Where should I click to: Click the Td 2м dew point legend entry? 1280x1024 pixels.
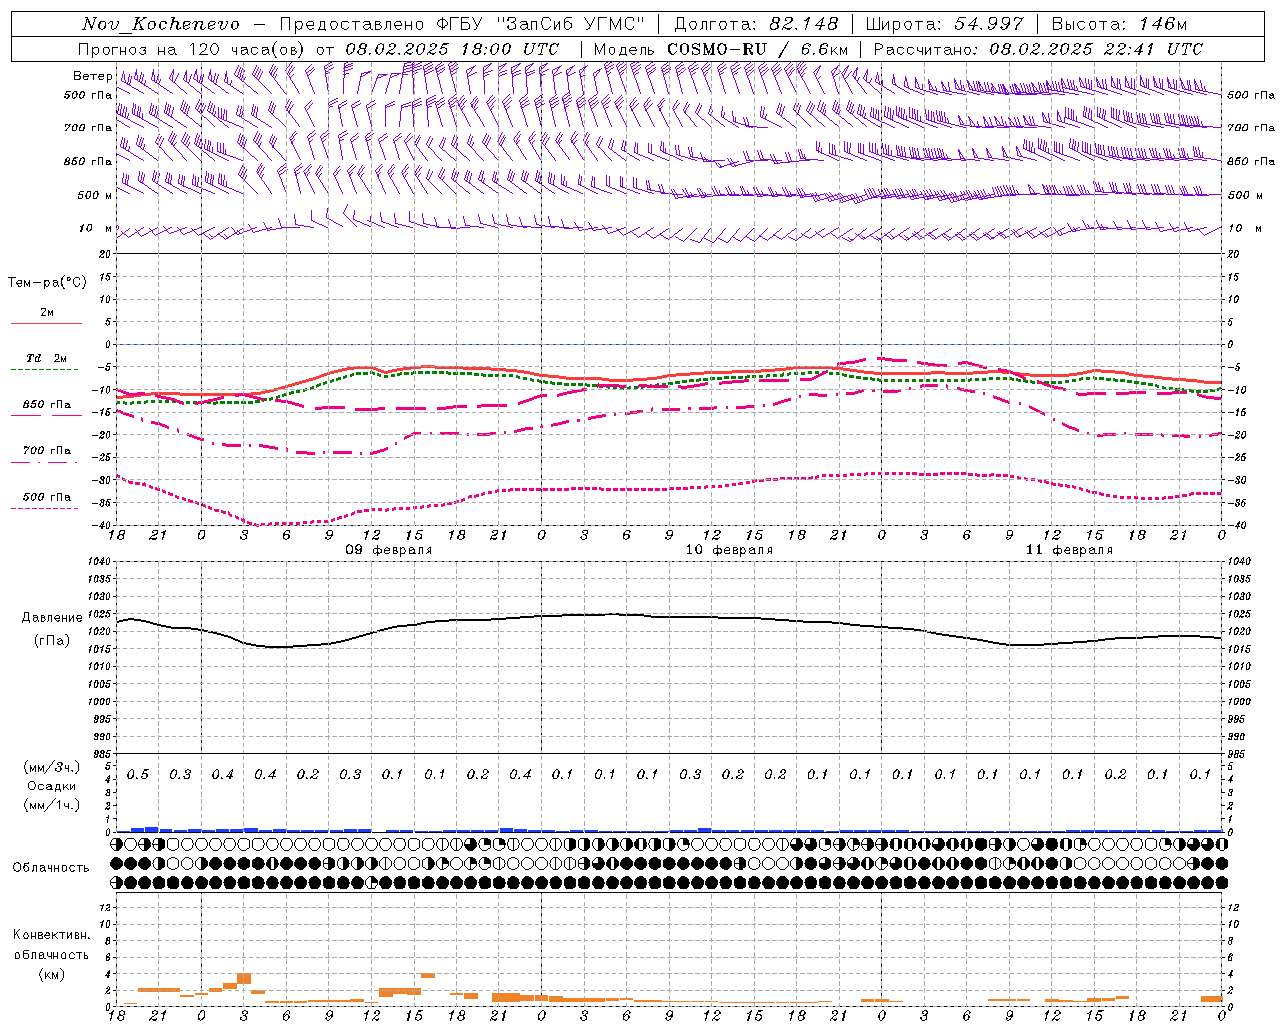pyautogui.click(x=47, y=358)
